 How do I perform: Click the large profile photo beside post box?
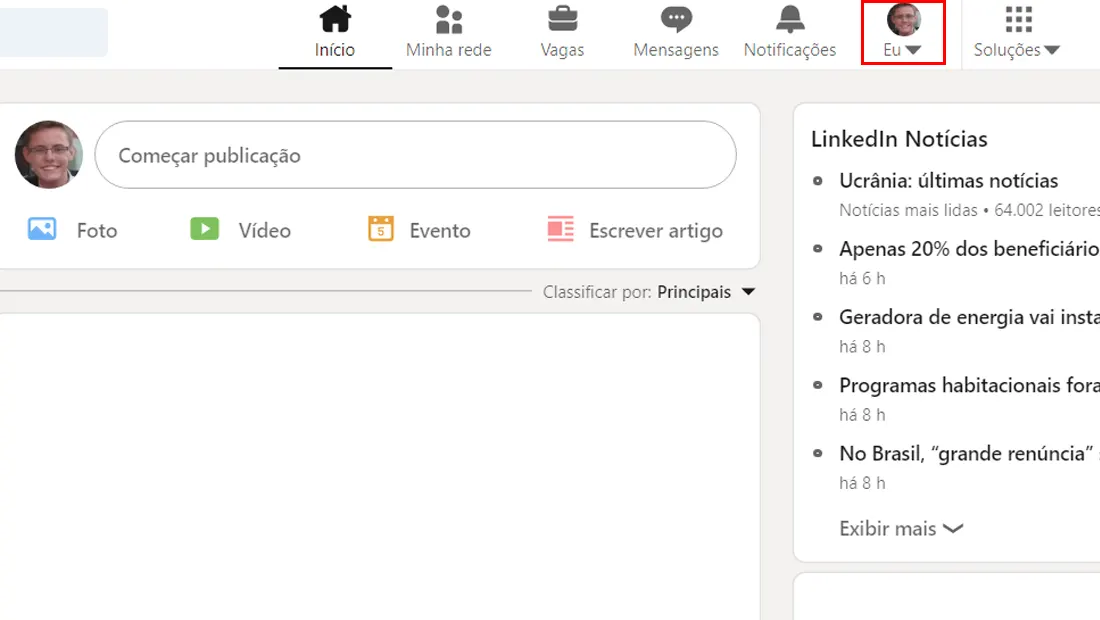[x=49, y=154]
